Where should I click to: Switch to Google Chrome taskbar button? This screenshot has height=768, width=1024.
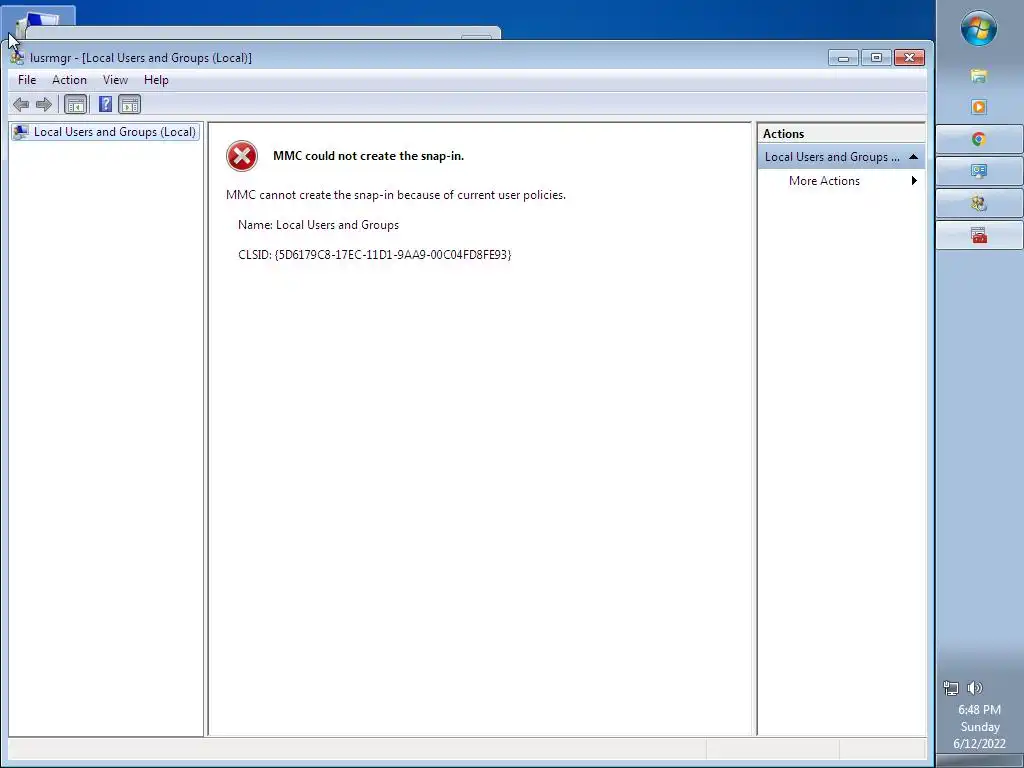[979, 139]
